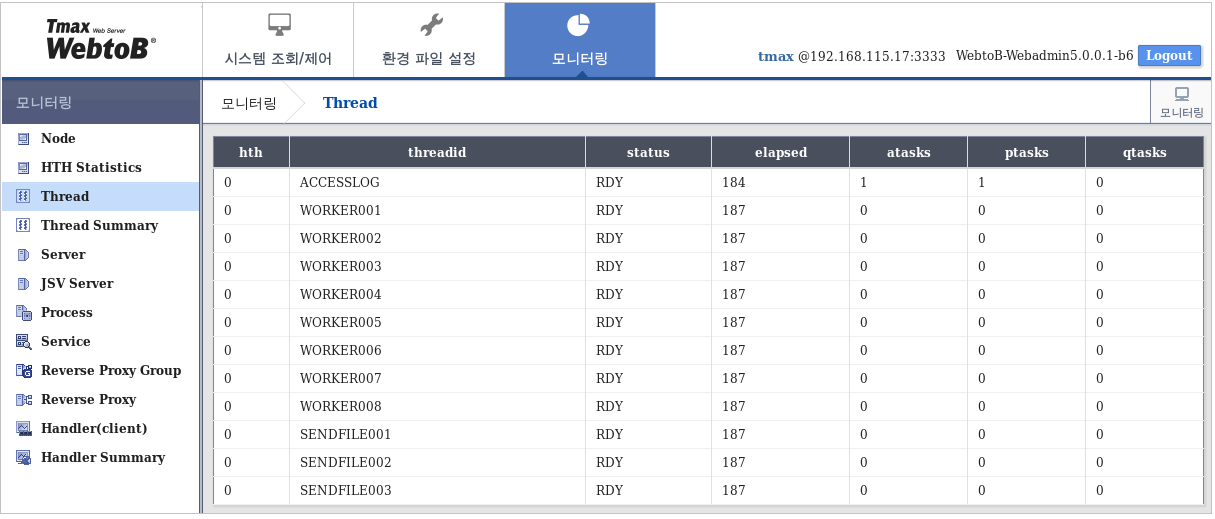Viewport: 1215px width, 519px height.
Task: Click the HTH Statistics sidebar icon
Action: [23, 168]
